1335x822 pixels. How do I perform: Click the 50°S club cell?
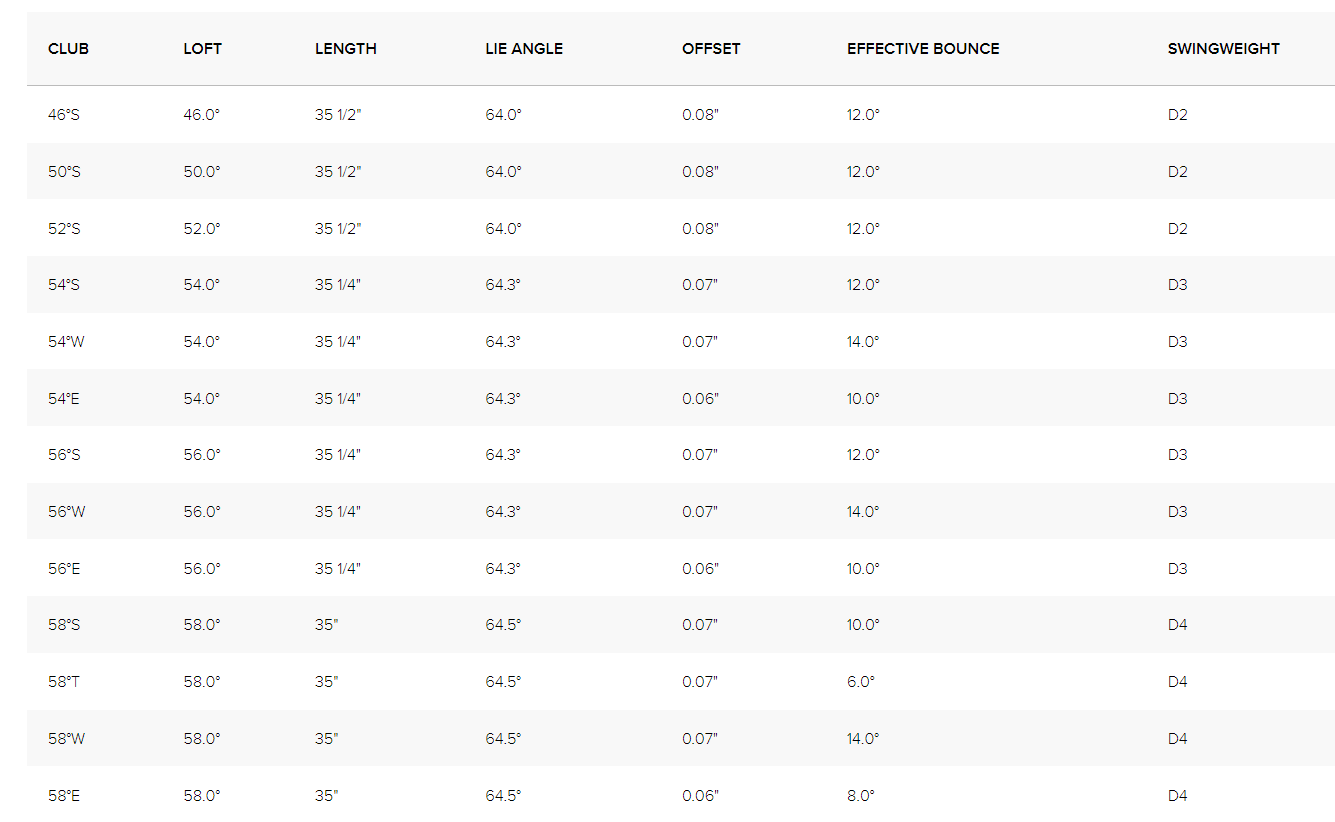[64, 172]
